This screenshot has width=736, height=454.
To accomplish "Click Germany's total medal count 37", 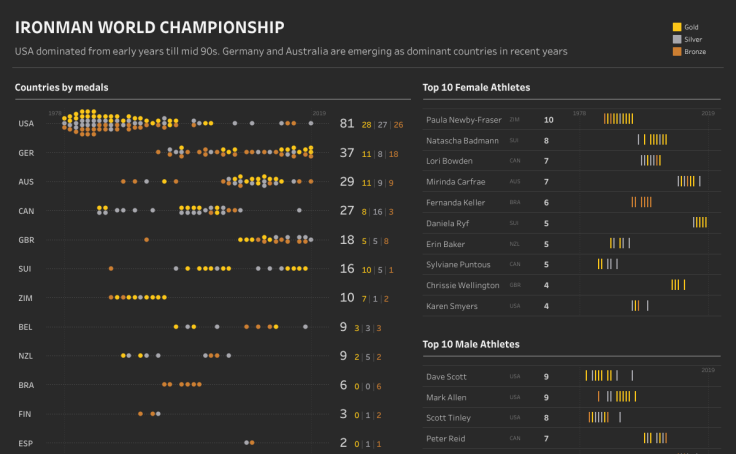I will point(347,153).
